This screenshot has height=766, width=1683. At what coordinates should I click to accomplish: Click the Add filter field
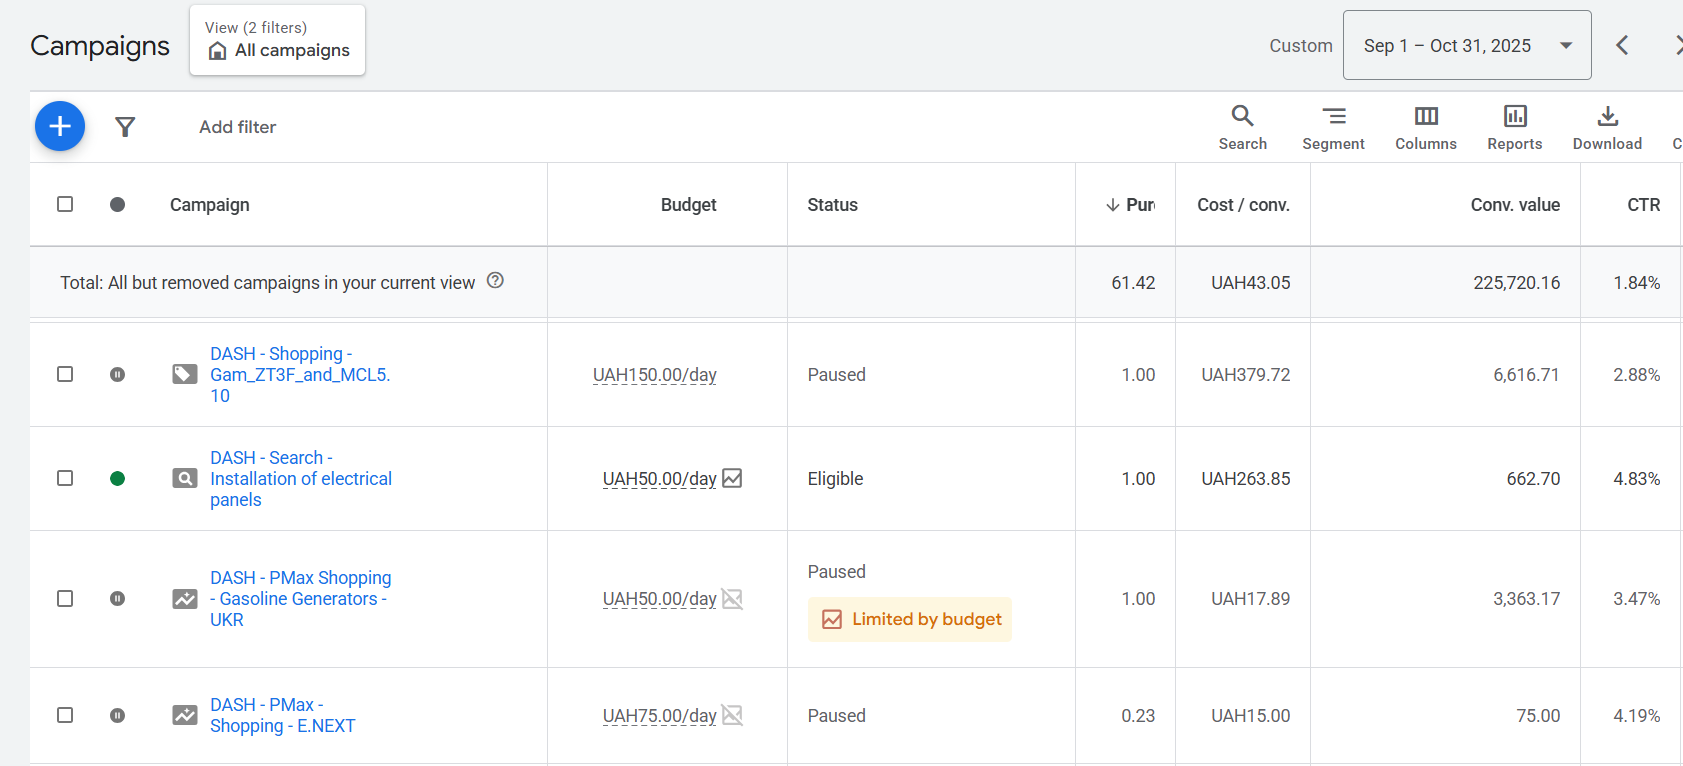(x=237, y=127)
